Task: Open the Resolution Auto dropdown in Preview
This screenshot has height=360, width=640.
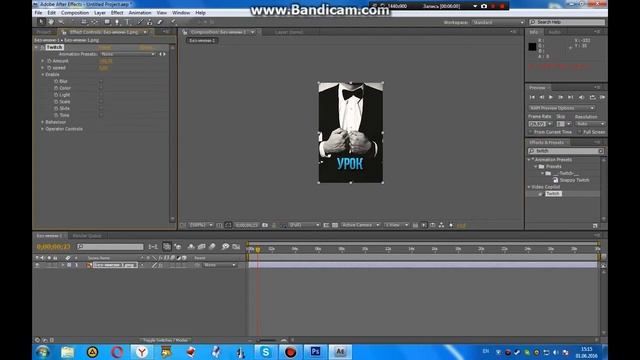Action: (x=590, y=124)
